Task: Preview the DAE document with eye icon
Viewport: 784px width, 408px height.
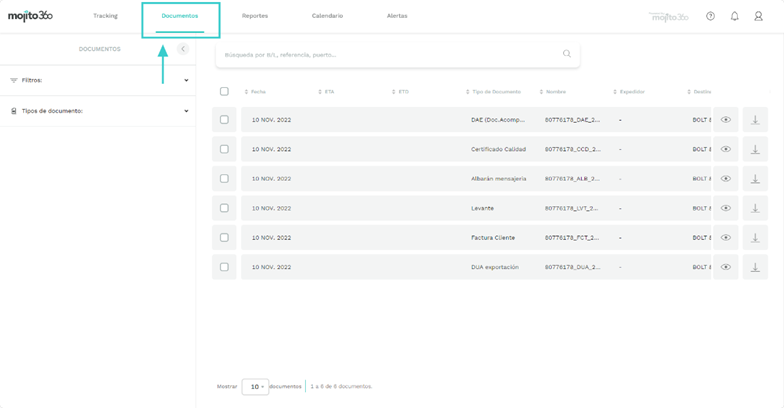Action: (x=726, y=120)
